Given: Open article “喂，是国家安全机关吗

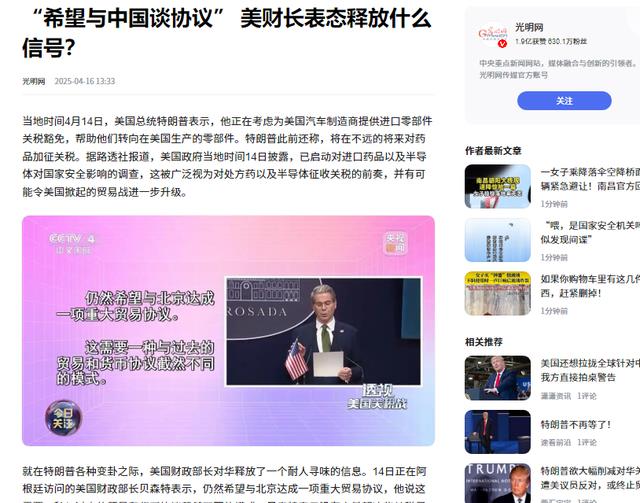Looking at the screenshot, I should [590, 232].
